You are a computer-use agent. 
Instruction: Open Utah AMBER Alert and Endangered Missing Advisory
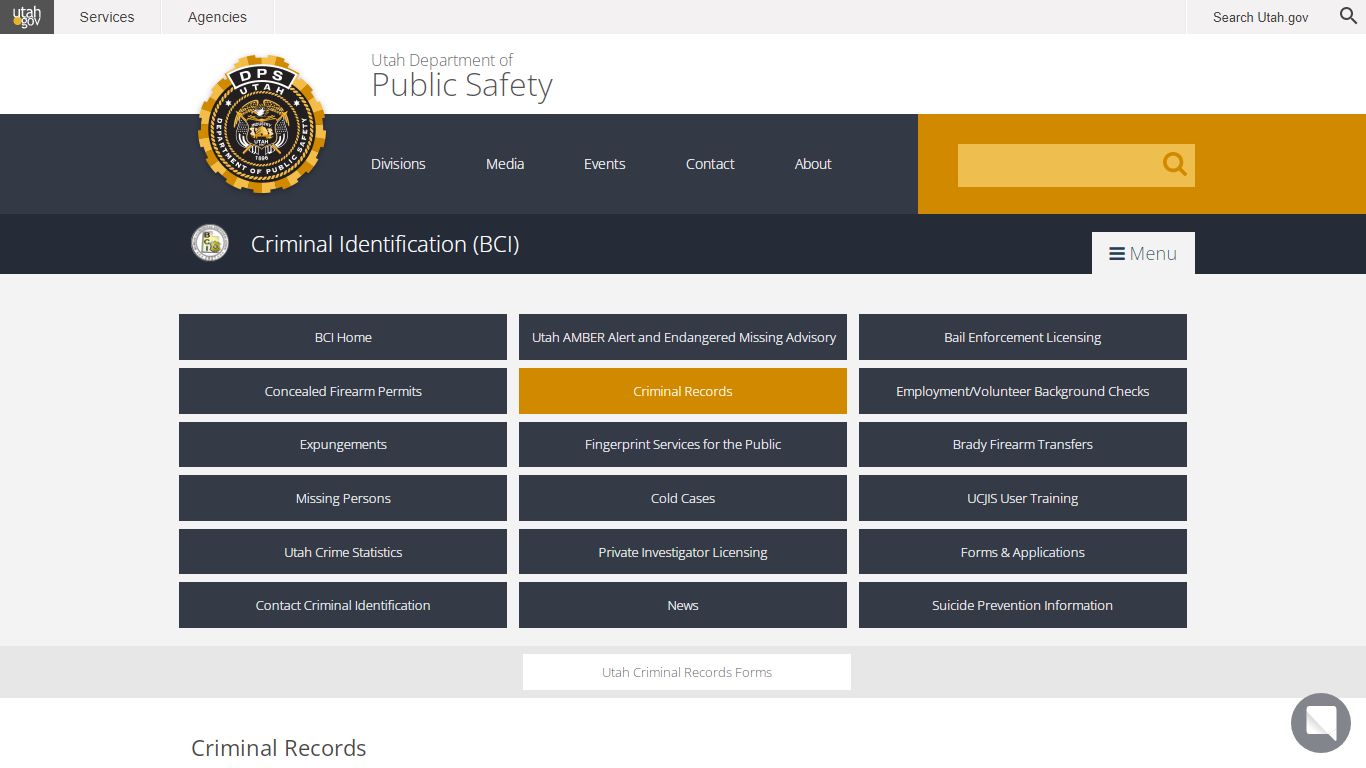683,337
